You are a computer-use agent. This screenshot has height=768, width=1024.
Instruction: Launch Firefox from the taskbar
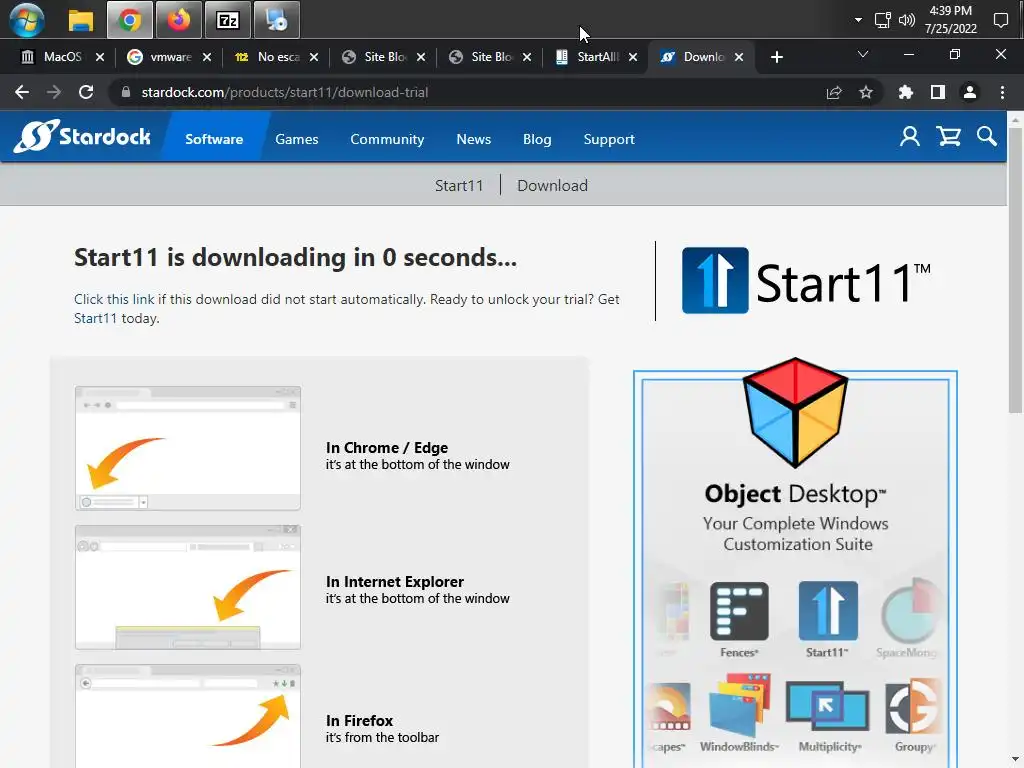tap(178, 20)
